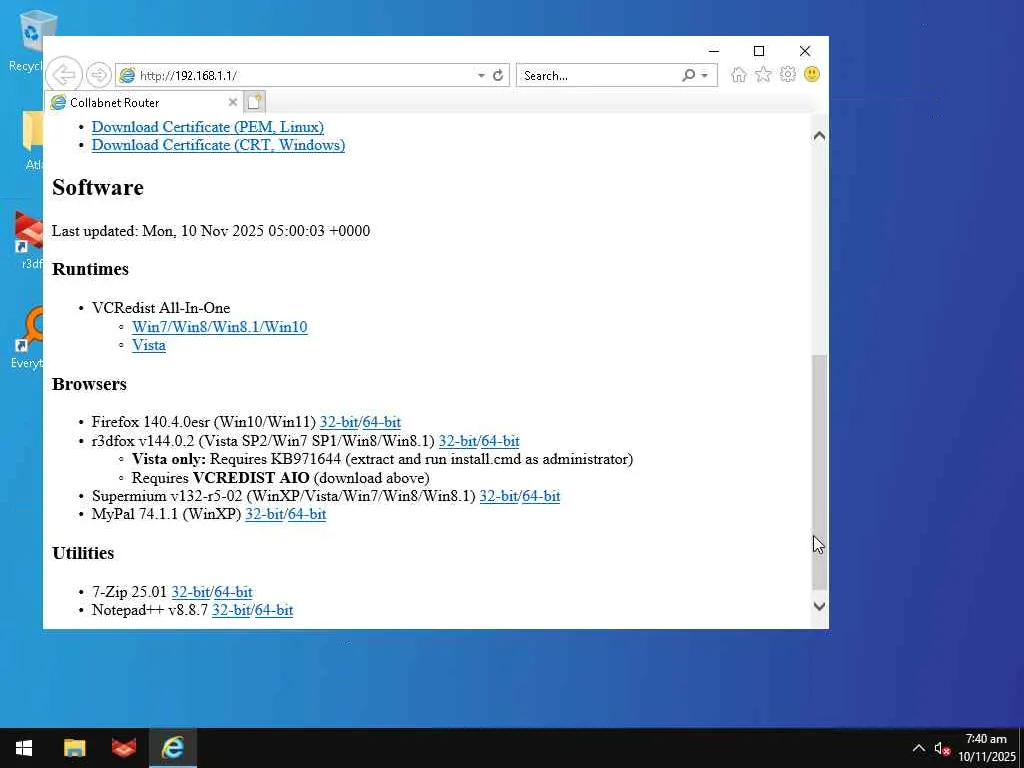Download MyPal 74.1.1 32-bit

click(x=264, y=514)
